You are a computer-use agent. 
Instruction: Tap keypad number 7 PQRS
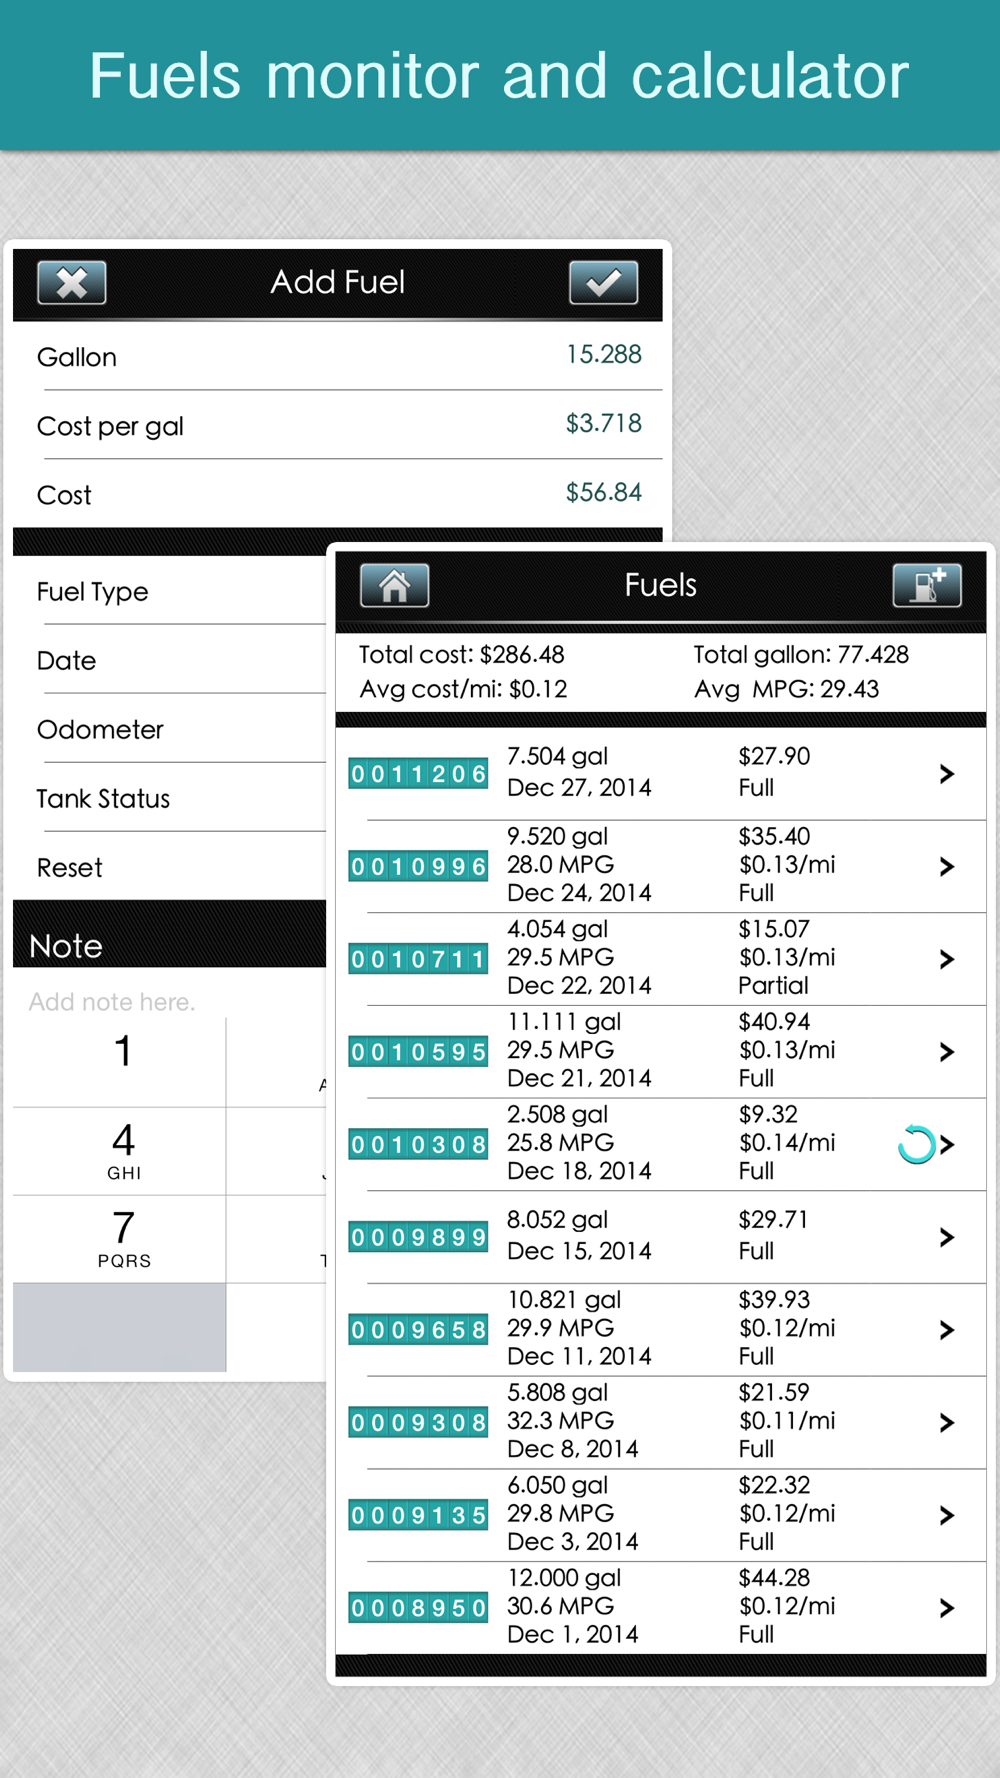click(x=120, y=1239)
